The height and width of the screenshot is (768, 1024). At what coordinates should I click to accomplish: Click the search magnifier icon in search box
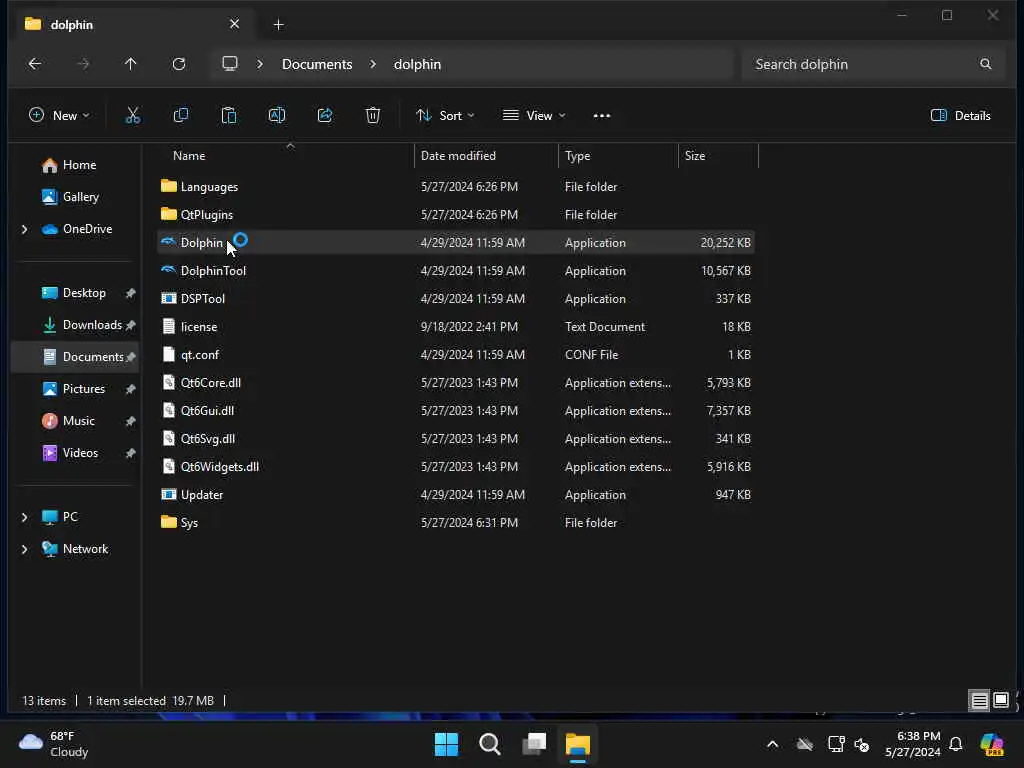point(985,64)
